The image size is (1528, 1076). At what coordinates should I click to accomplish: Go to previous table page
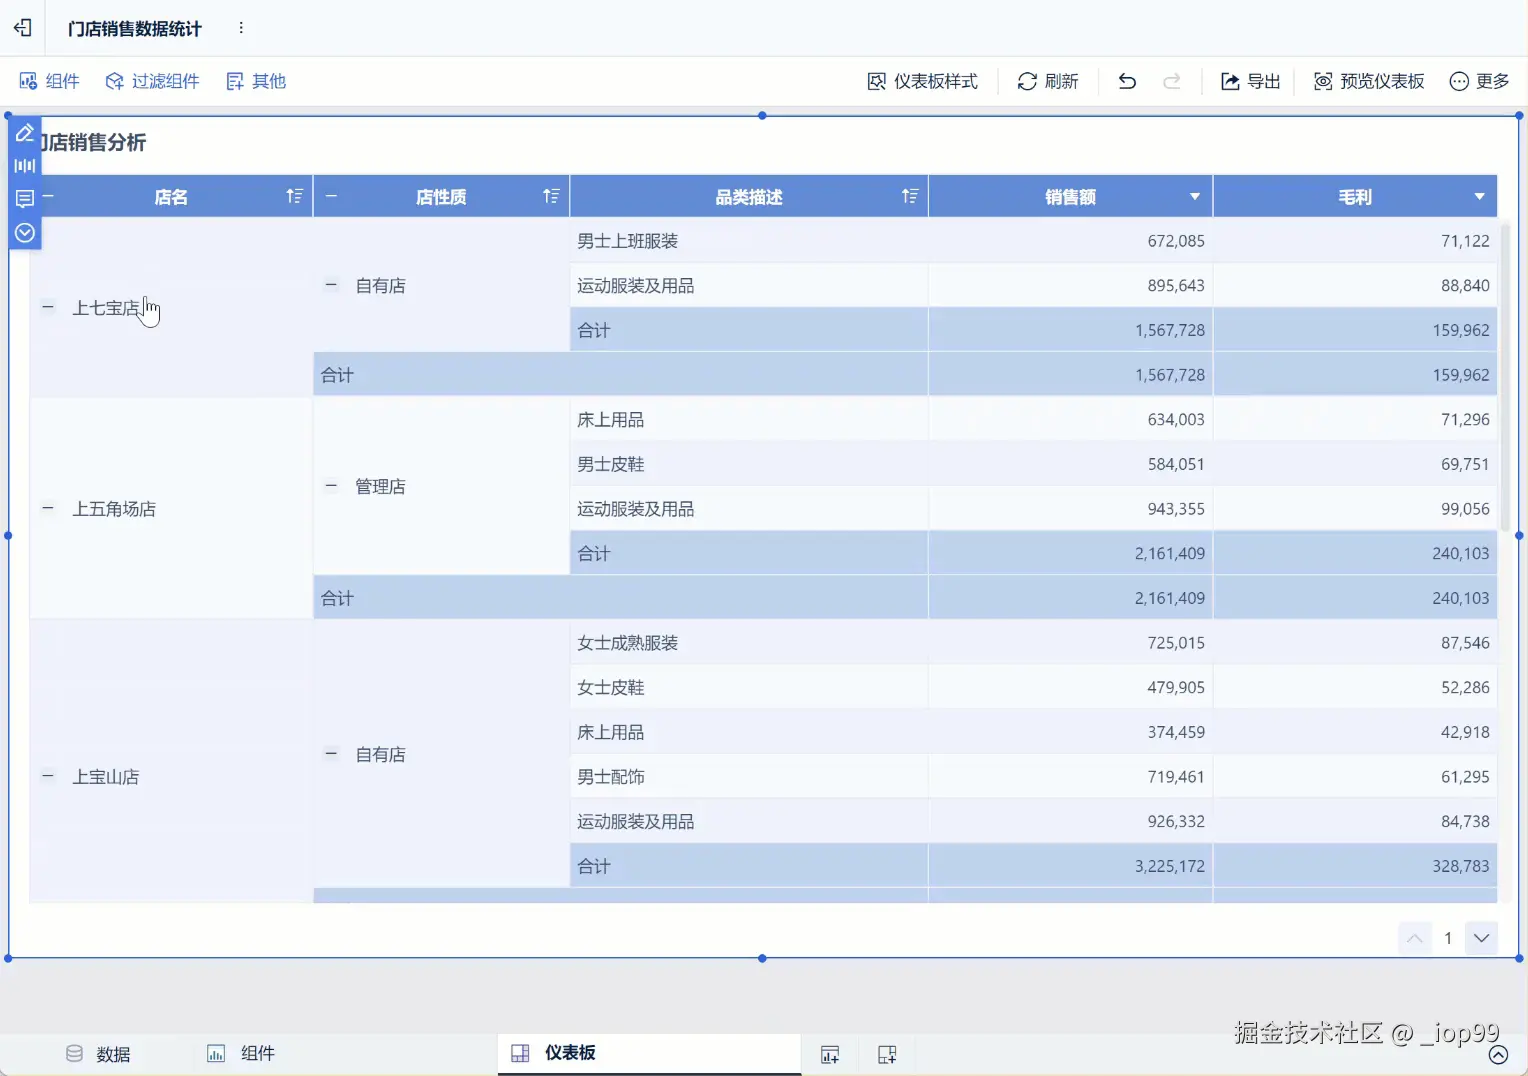tap(1415, 938)
